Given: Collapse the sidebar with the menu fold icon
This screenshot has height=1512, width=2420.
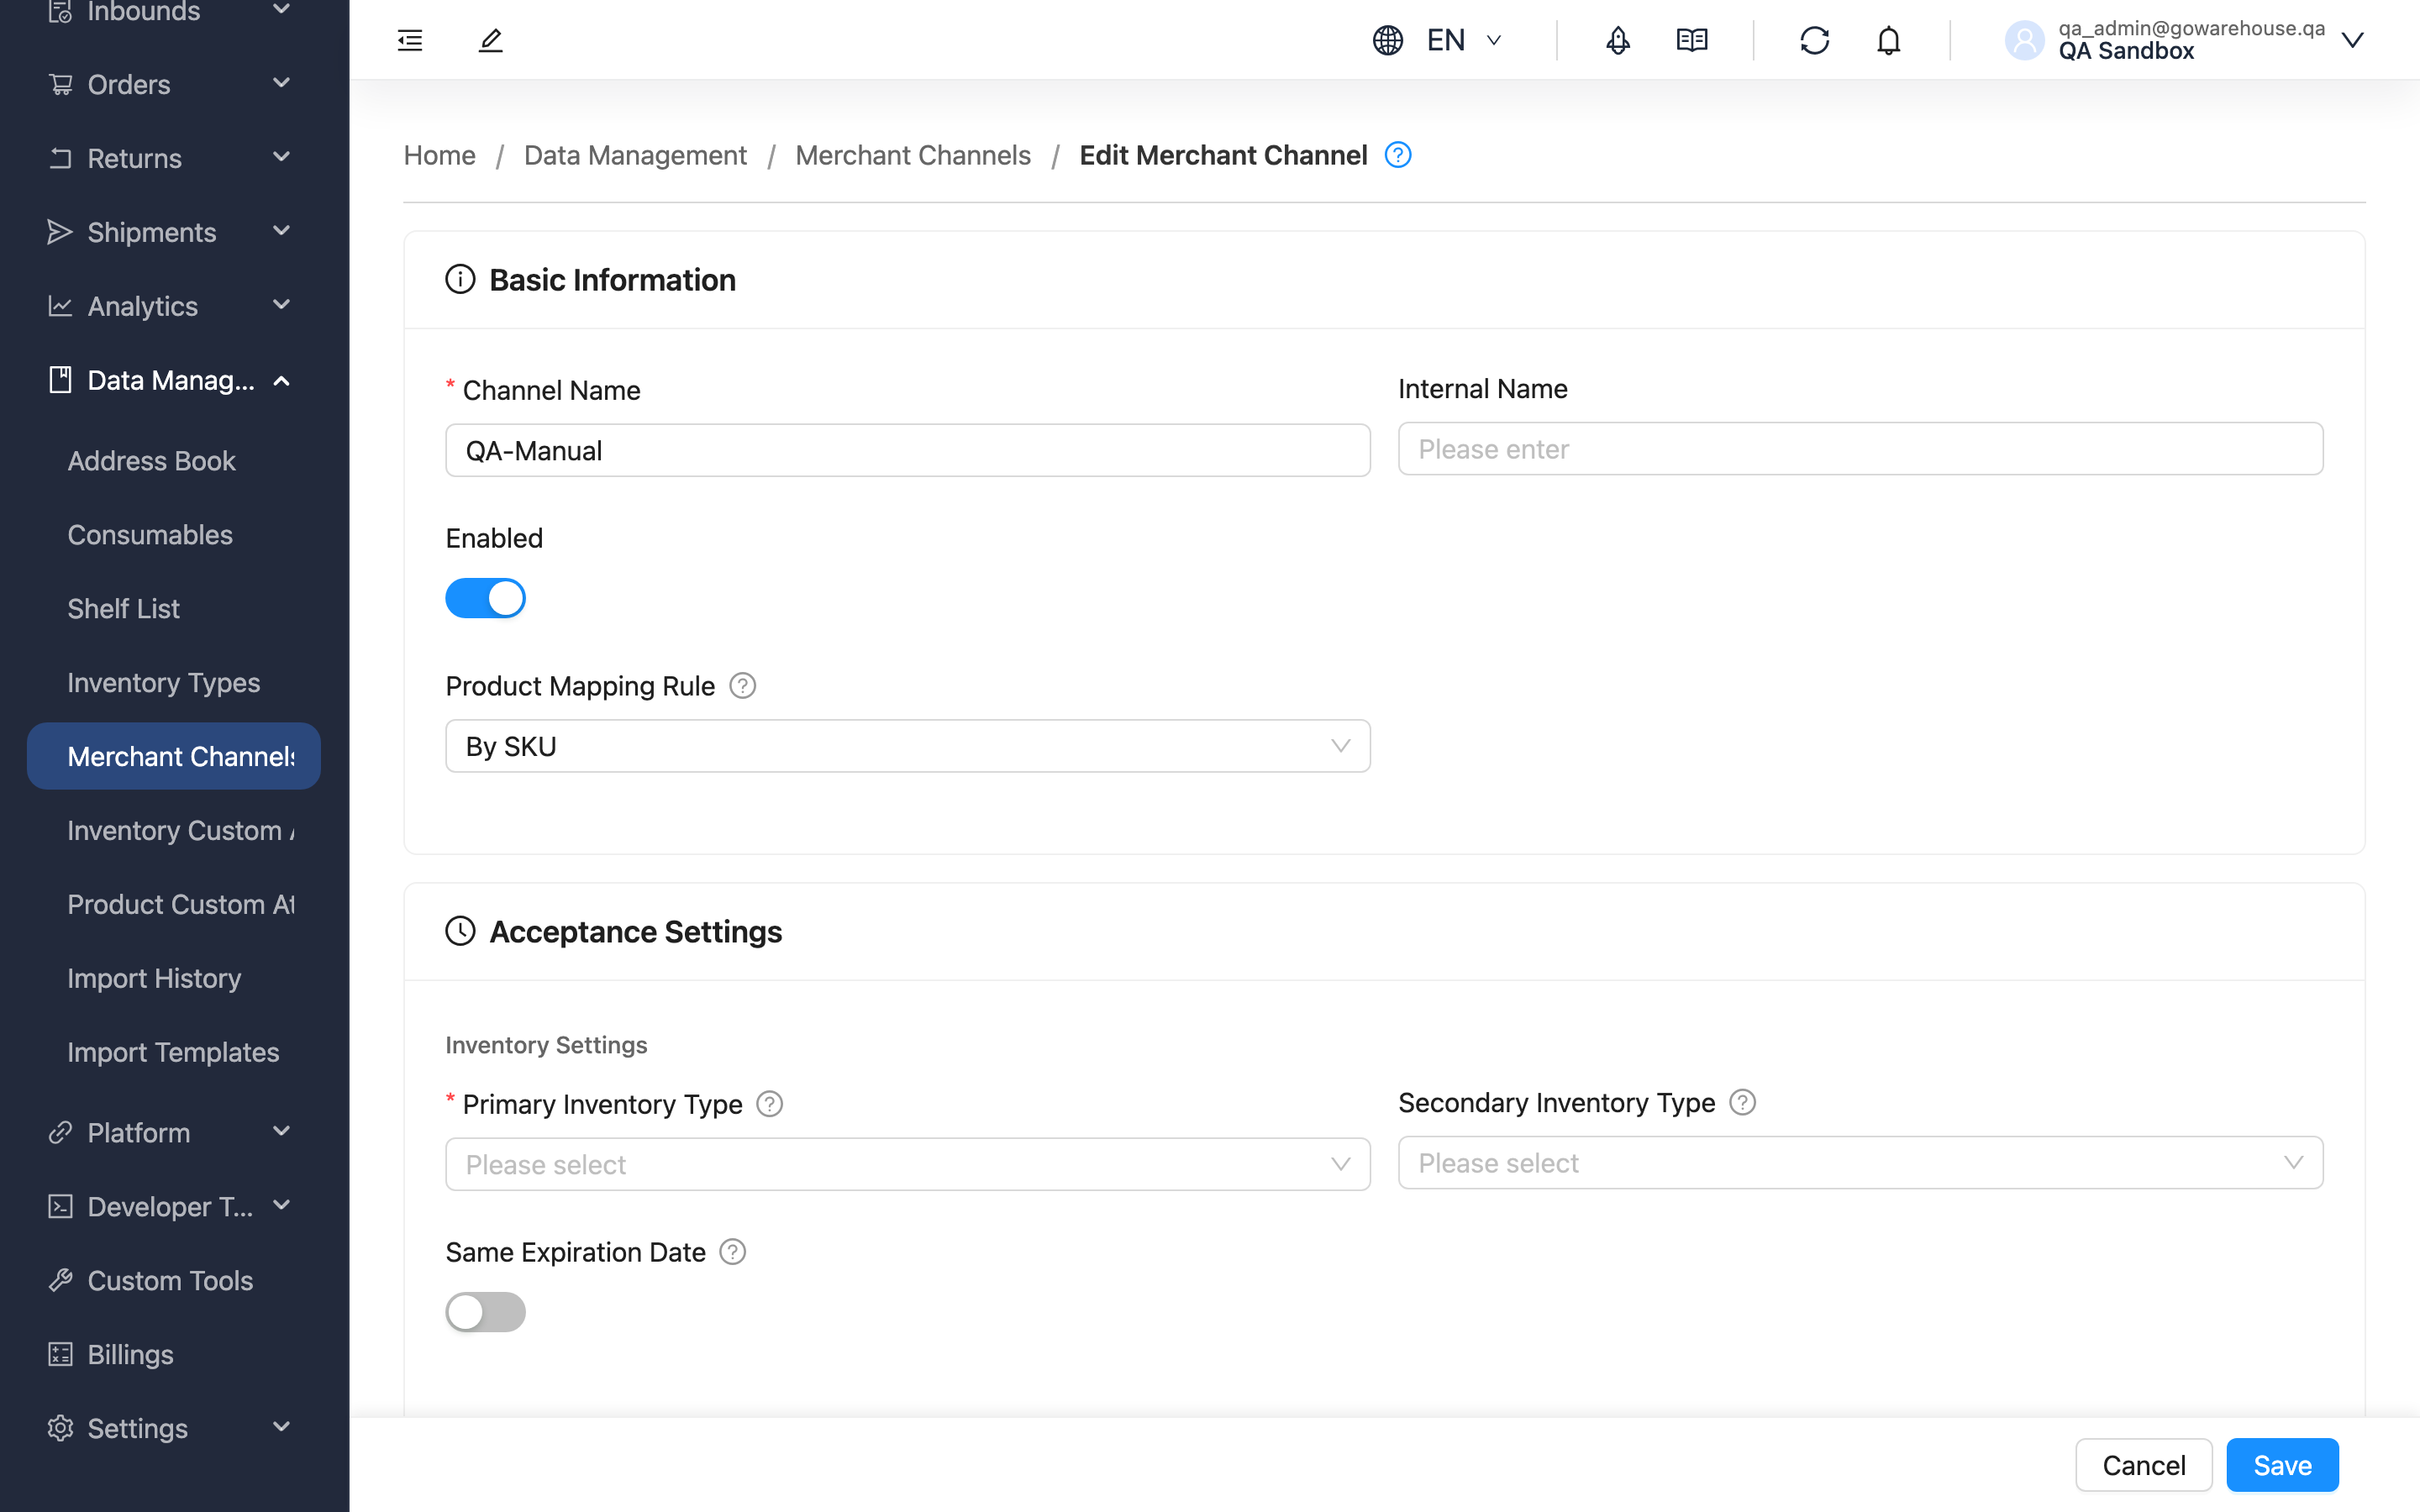Looking at the screenshot, I should click(410, 40).
